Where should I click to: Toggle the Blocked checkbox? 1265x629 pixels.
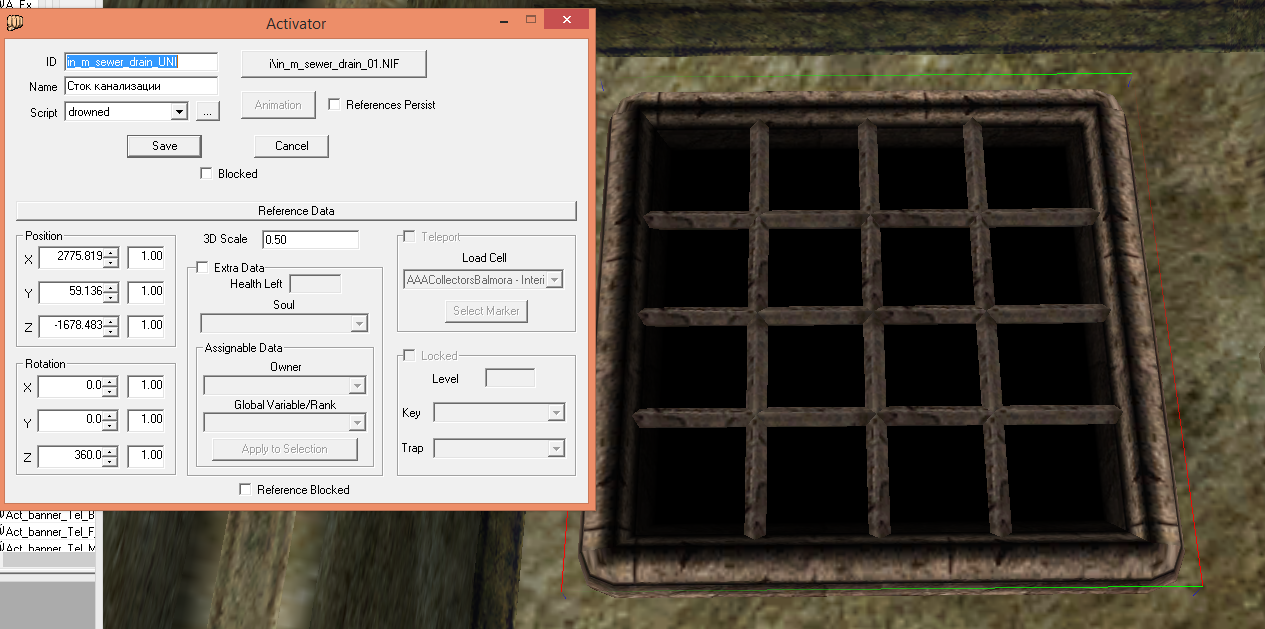point(206,174)
